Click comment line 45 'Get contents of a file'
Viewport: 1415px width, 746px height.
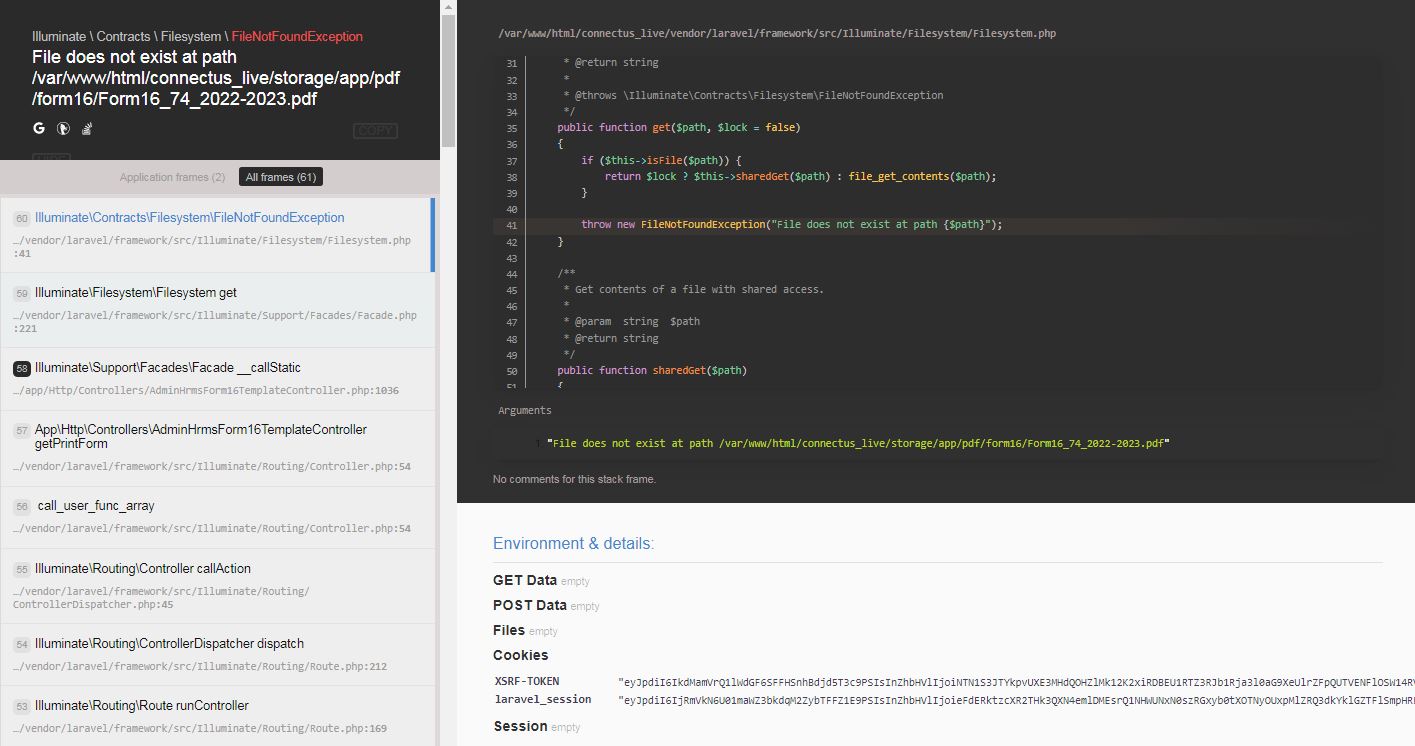(x=693, y=289)
